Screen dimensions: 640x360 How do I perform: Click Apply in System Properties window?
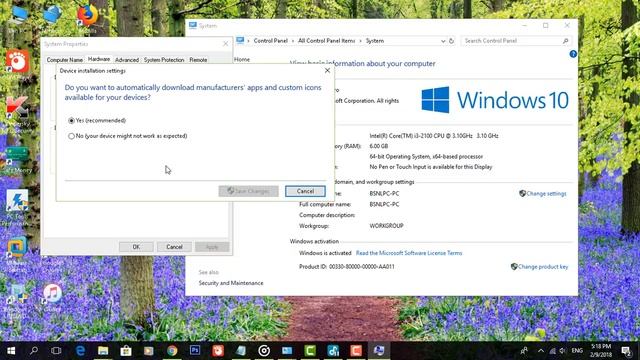click(212, 247)
